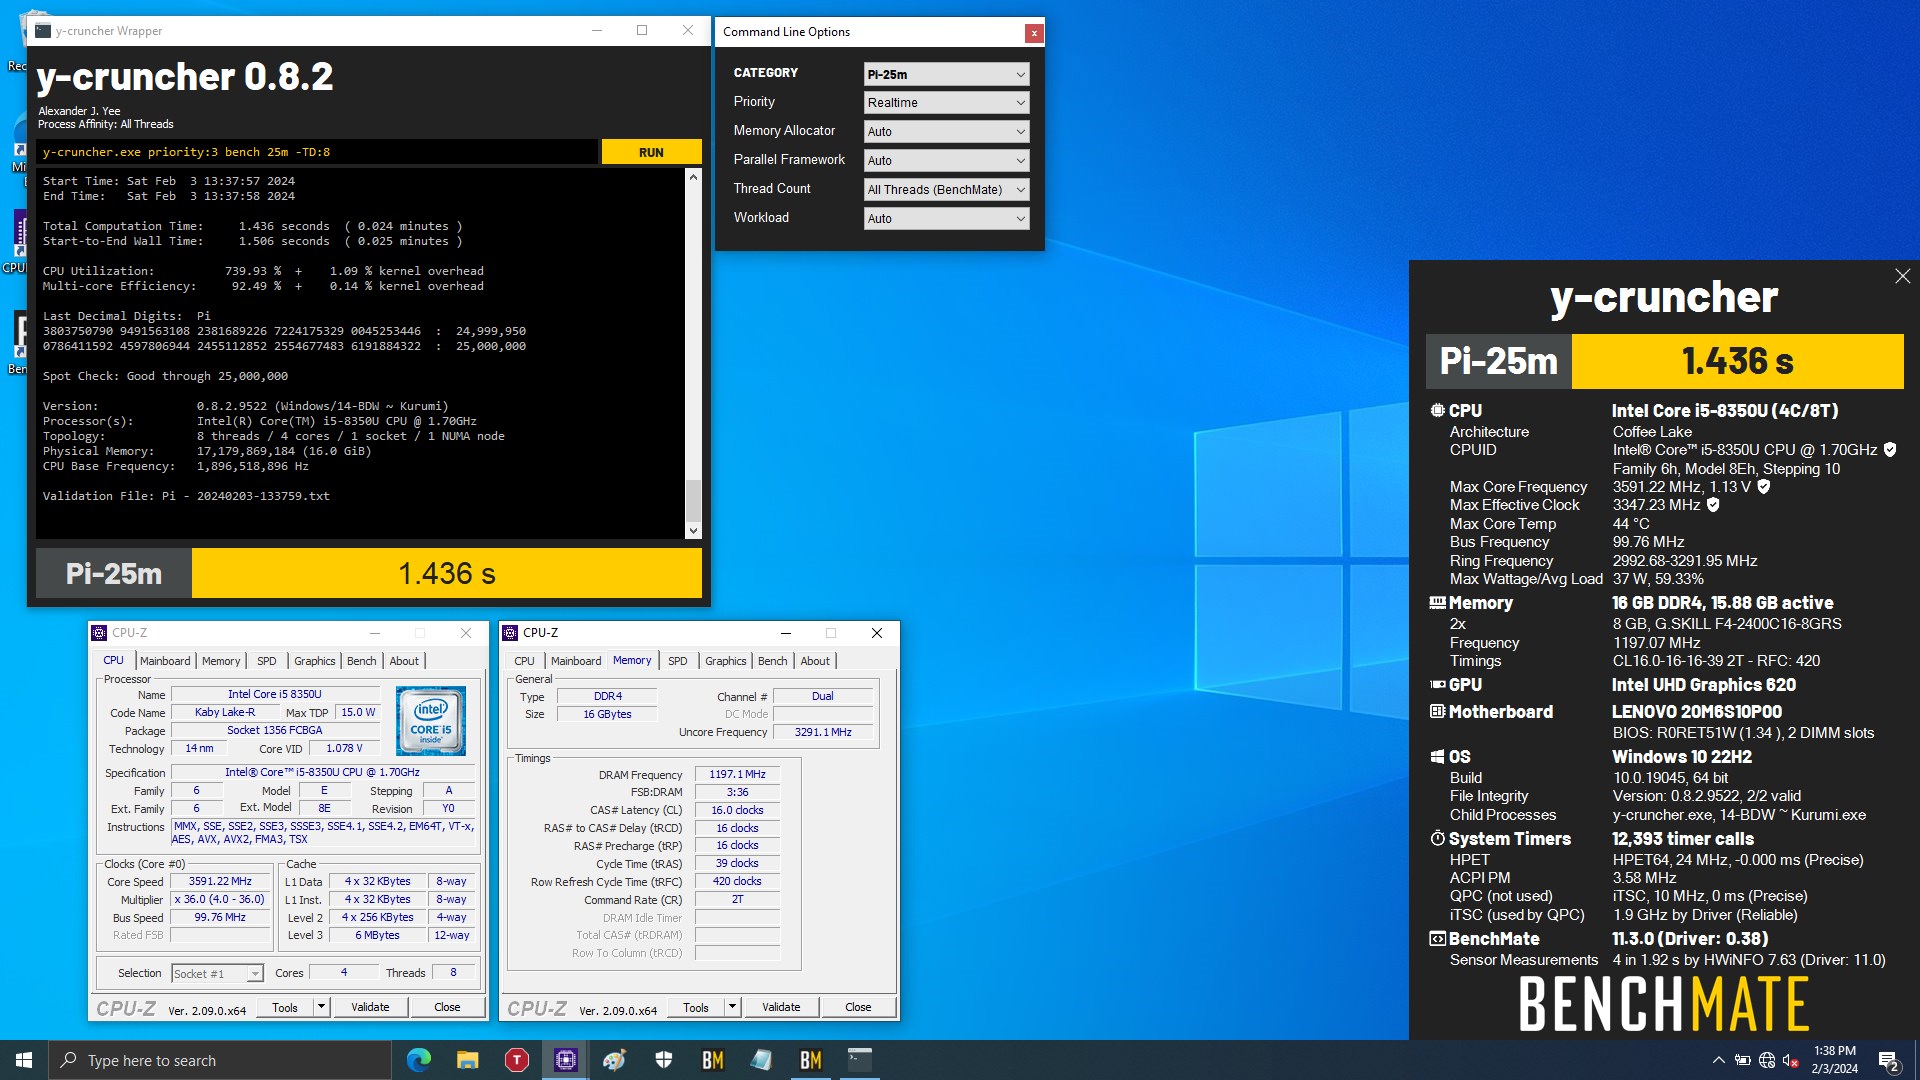The width and height of the screenshot is (1920, 1080).
Task: Click the Intel Core i5 logo in CPU-Z
Action: click(x=431, y=720)
